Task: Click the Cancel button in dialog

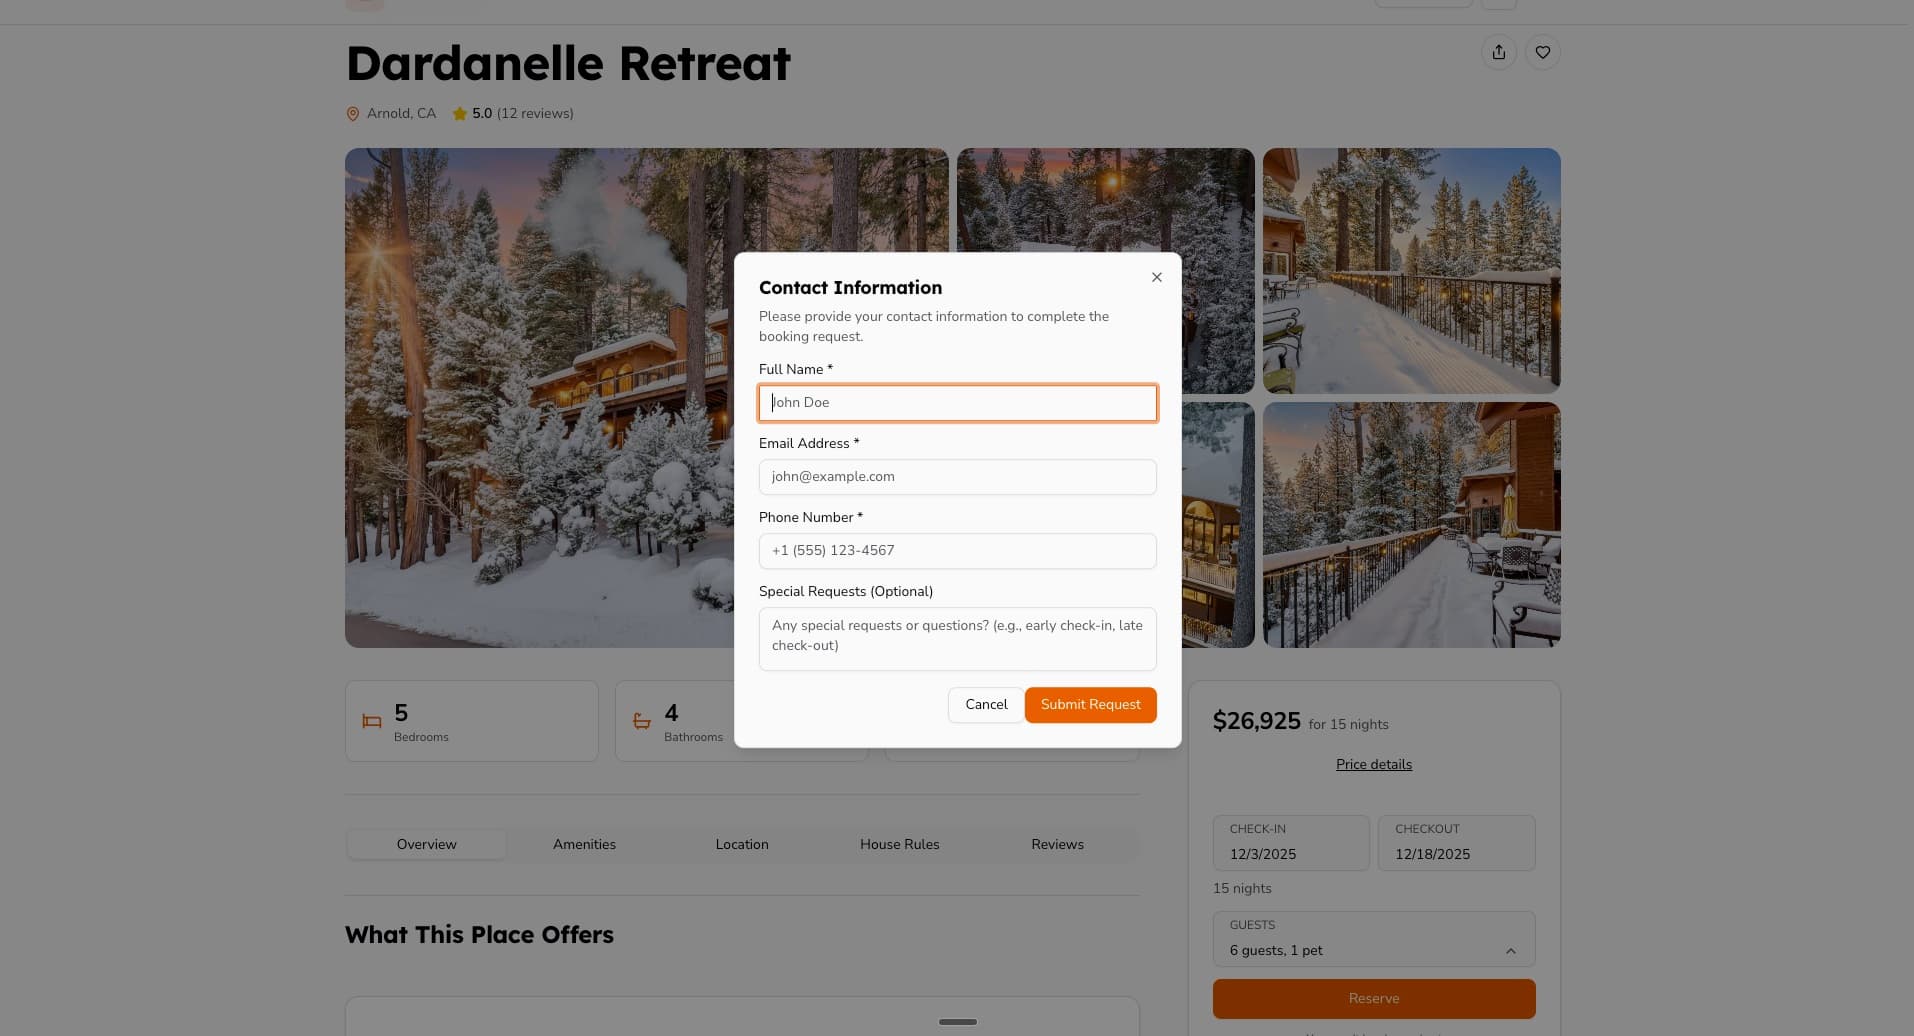Action: 986,705
